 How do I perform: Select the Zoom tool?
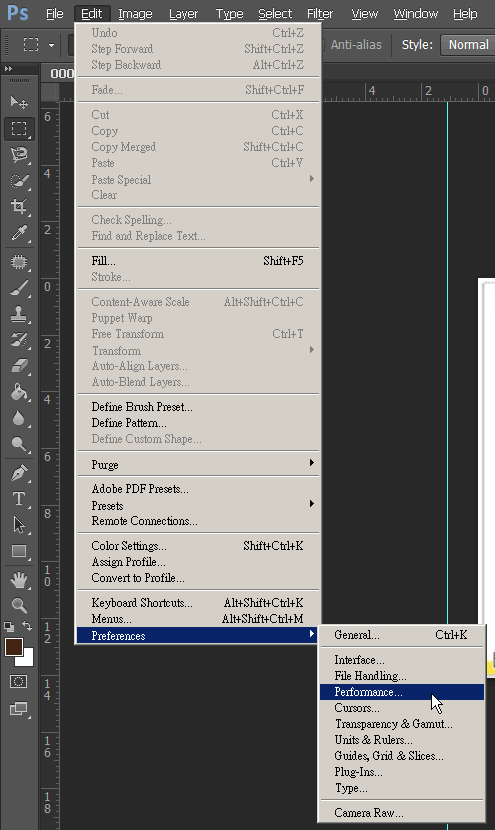19,605
